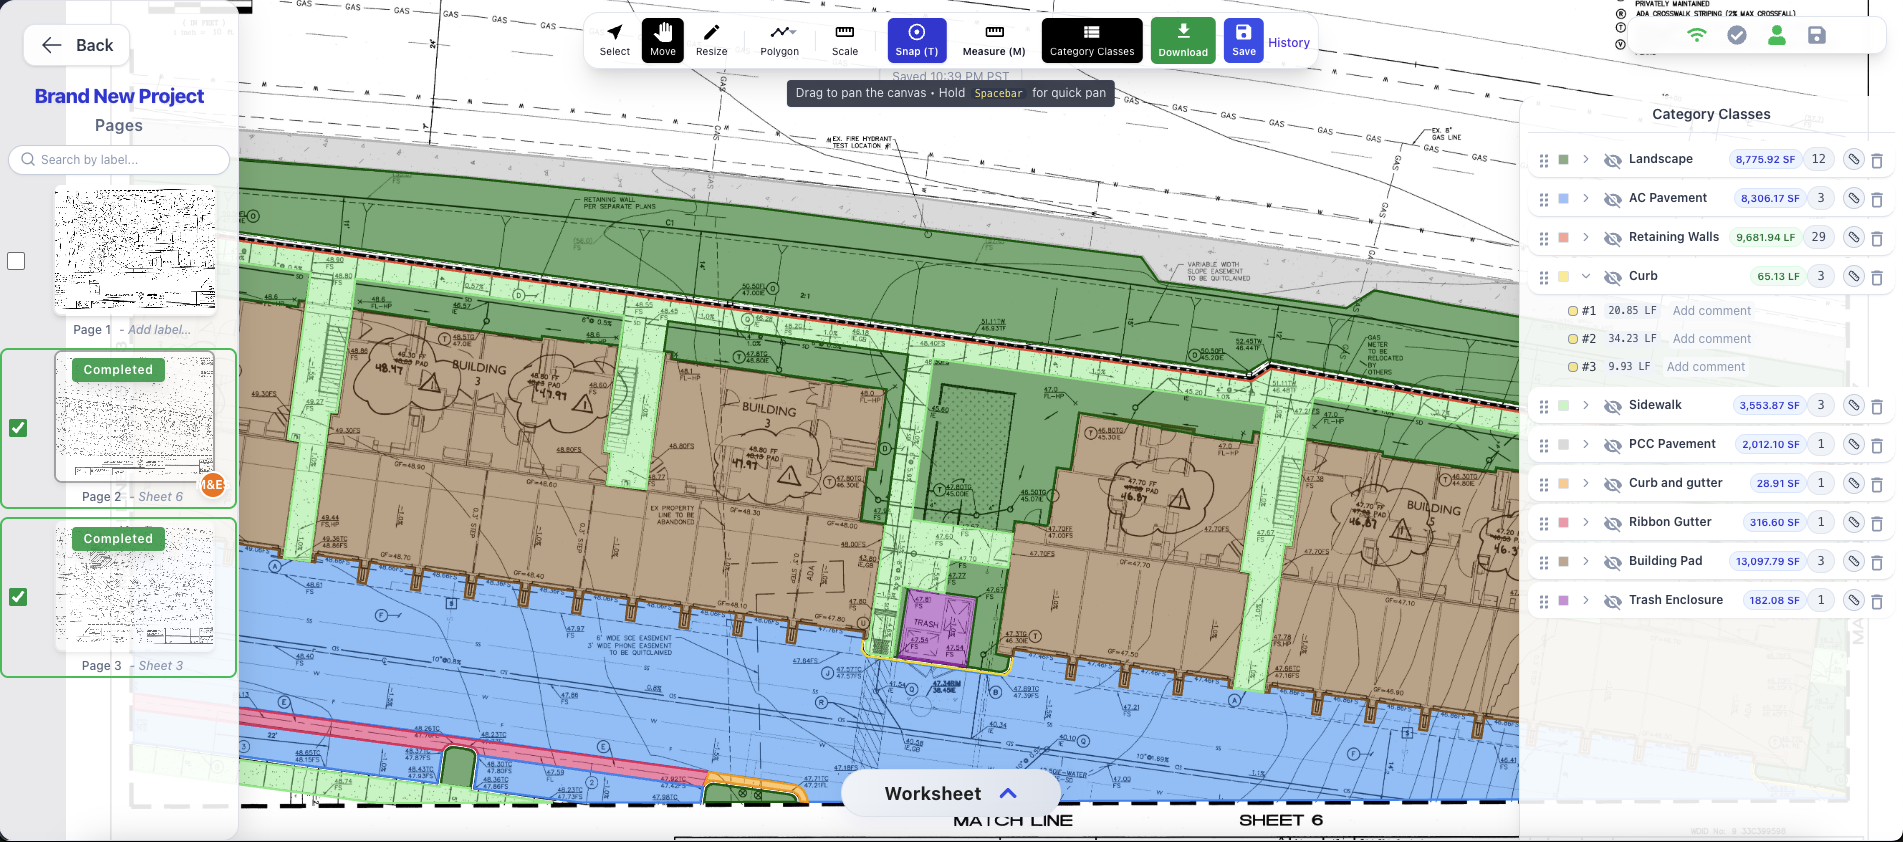Viewport: 1903px width, 842px height.
Task: Uncheck the Page 2 checkbox
Action: [x=18, y=428]
